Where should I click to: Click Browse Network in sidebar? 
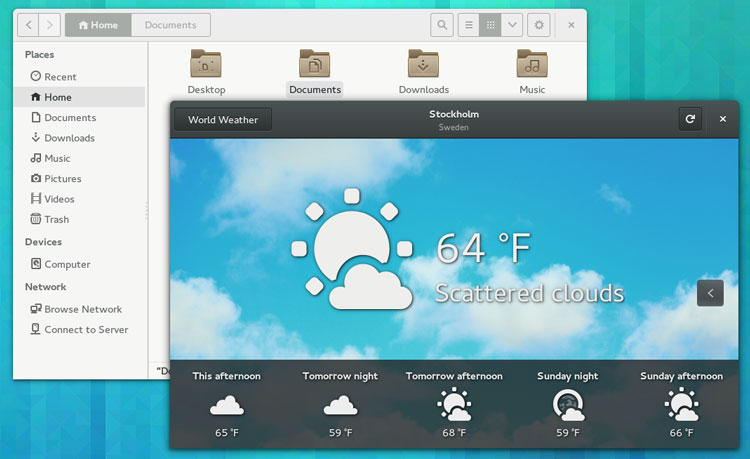point(82,309)
